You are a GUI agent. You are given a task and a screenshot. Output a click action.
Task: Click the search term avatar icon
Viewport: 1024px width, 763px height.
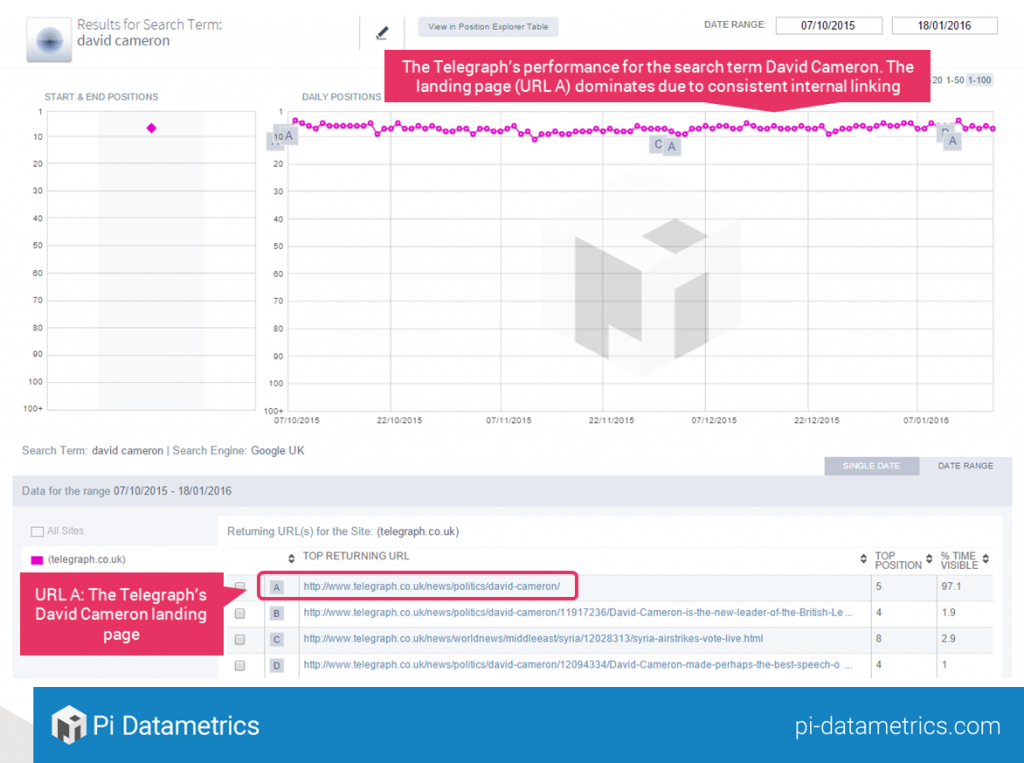pyautogui.click(x=47, y=39)
